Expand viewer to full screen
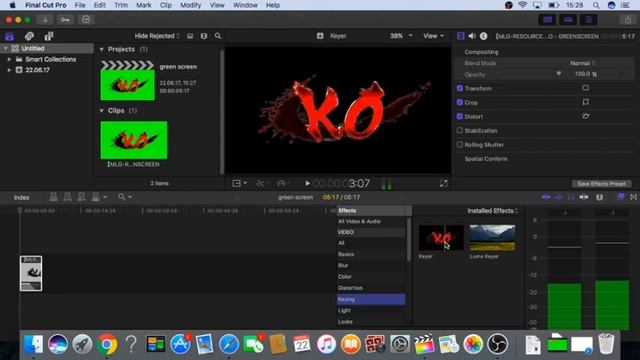This screenshot has height=360, width=640. [x=444, y=184]
